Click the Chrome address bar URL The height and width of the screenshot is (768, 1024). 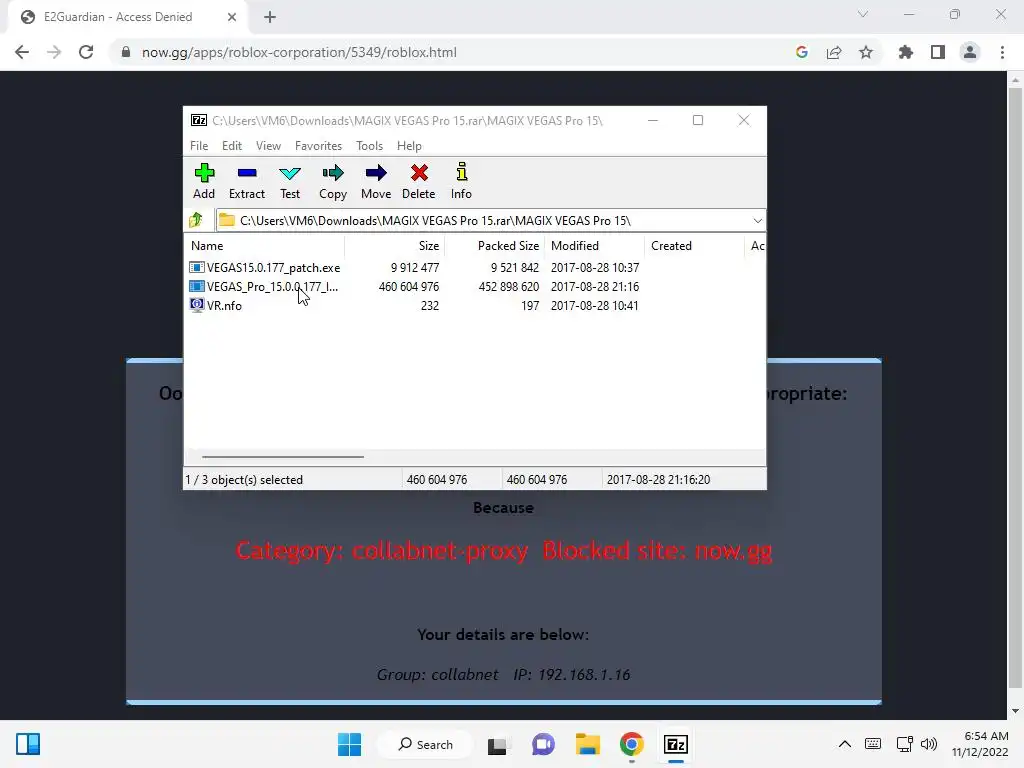[299, 52]
